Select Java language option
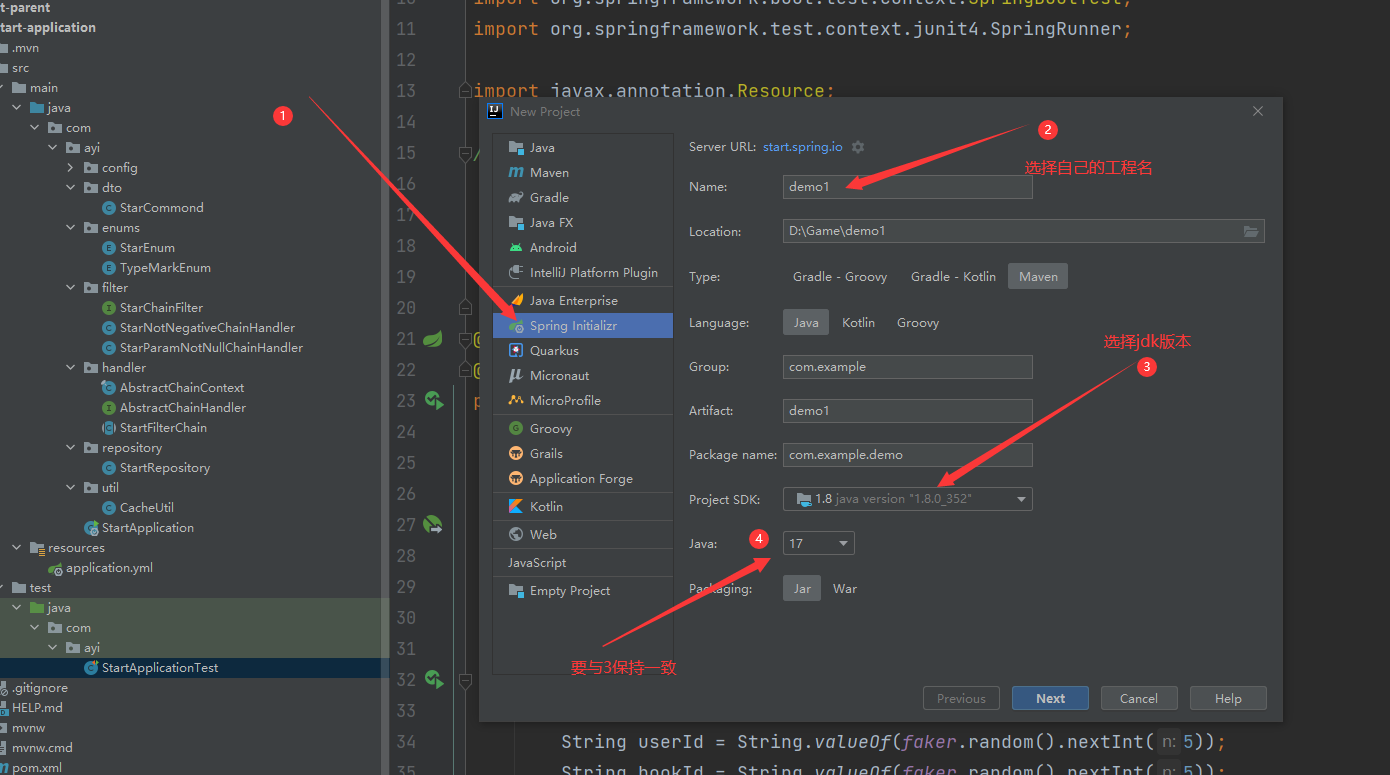 coord(806,322)
